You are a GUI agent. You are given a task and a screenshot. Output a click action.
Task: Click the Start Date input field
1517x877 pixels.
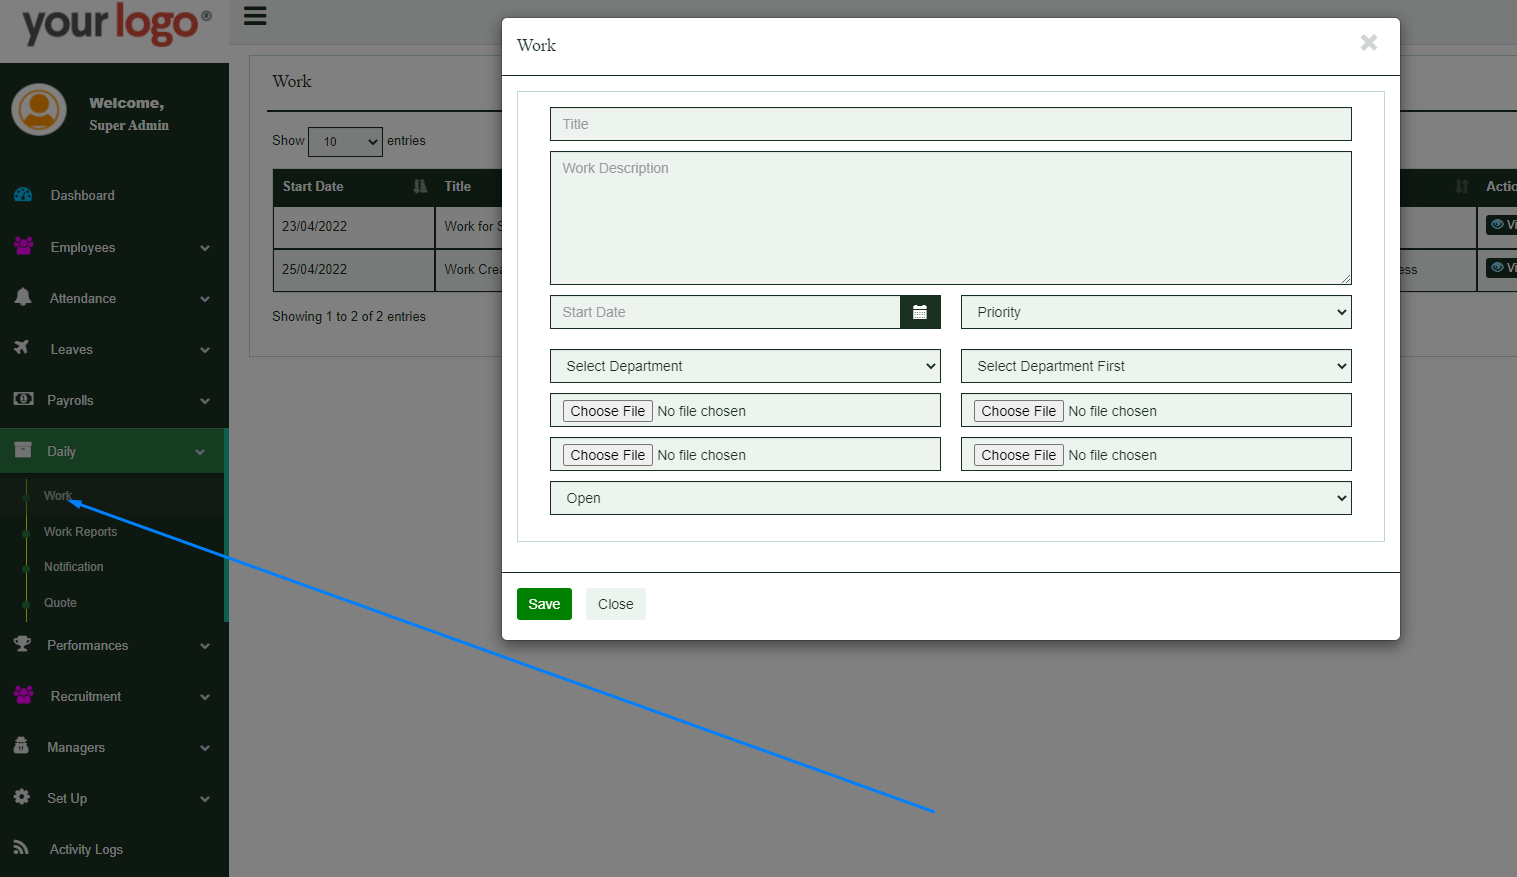tap(725, 312)
